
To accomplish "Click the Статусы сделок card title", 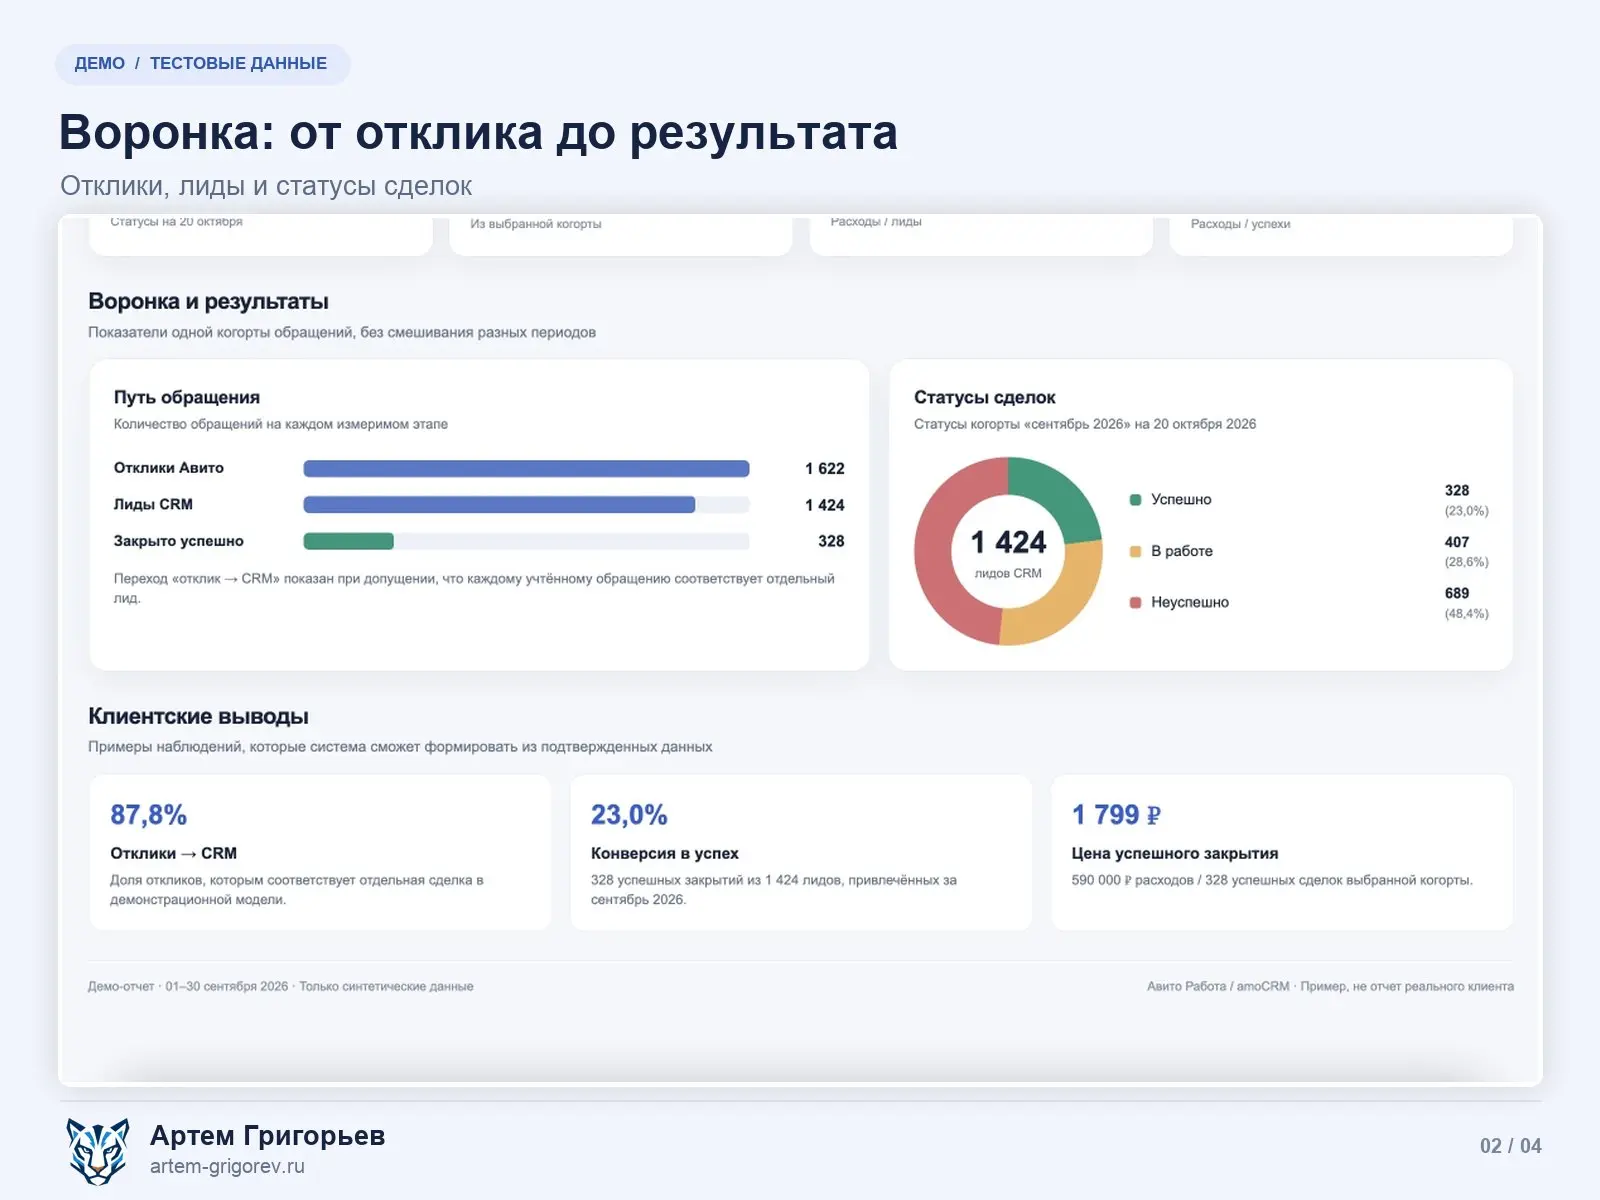I will [x=985, y=397].
